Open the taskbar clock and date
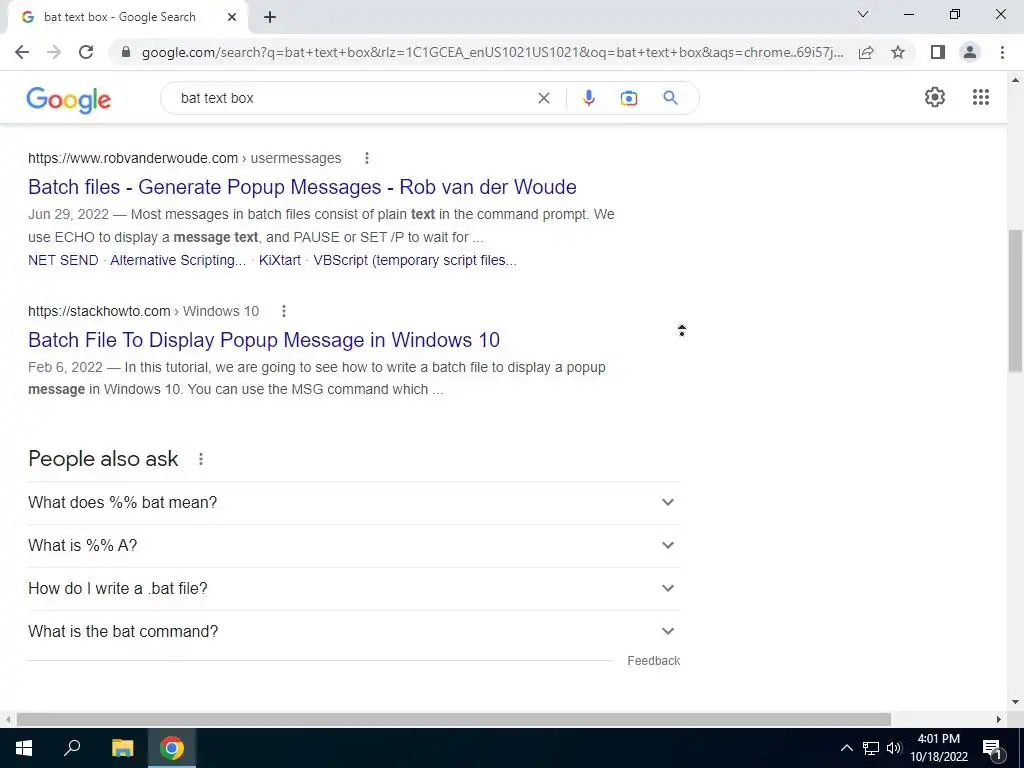Screen dimensions: 1024x768 tap(938, 748)
